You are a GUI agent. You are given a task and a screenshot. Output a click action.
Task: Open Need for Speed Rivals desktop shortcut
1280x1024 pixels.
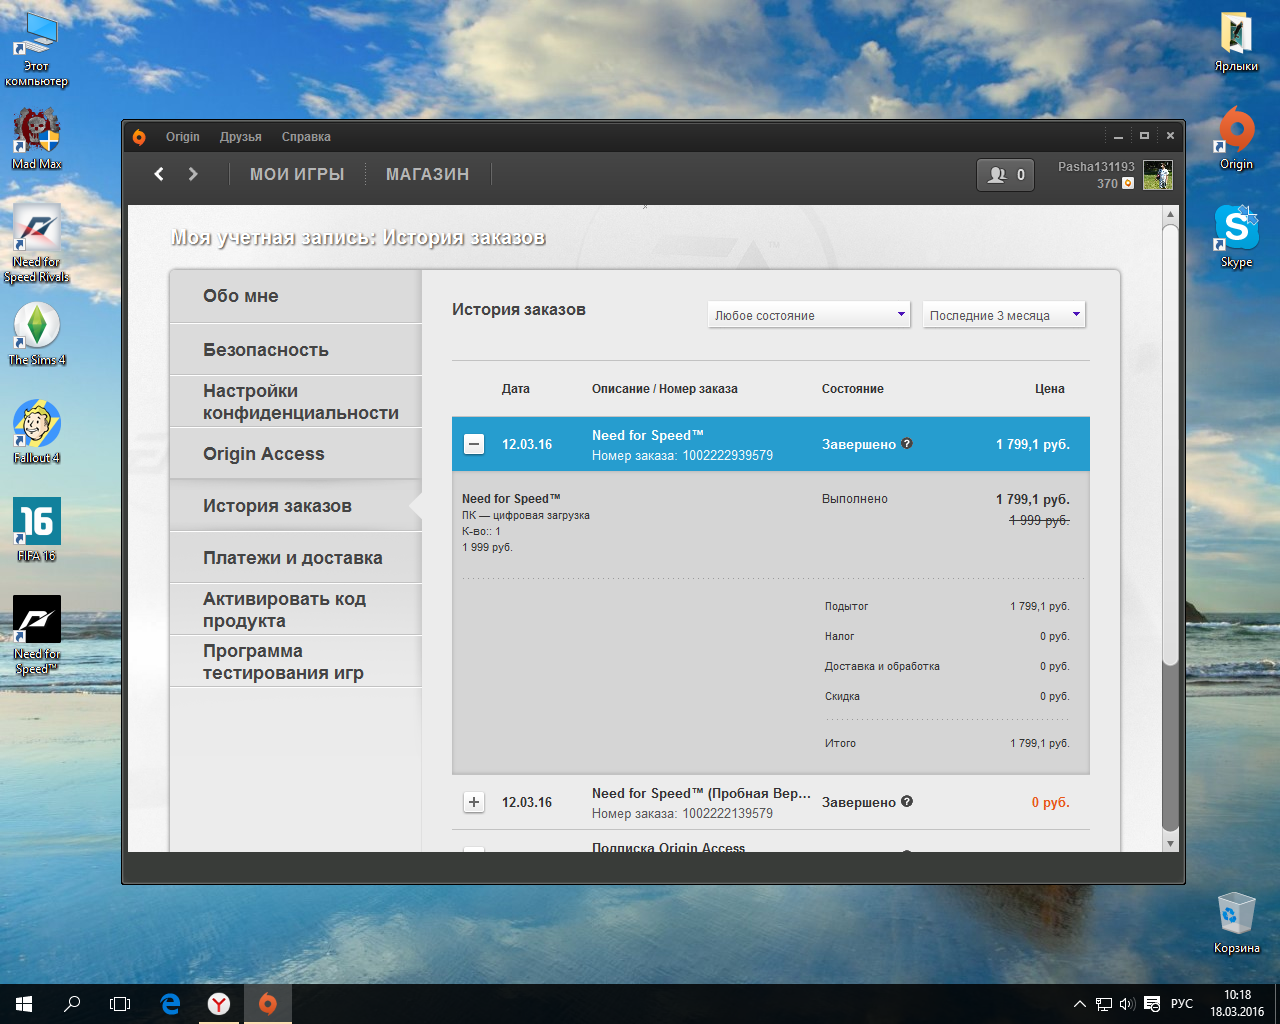37,243
